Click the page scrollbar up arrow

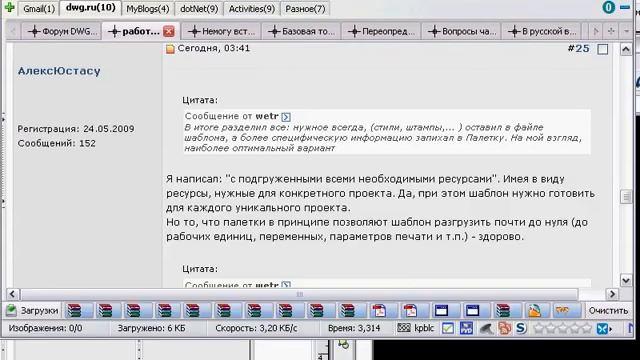point(626,50)
